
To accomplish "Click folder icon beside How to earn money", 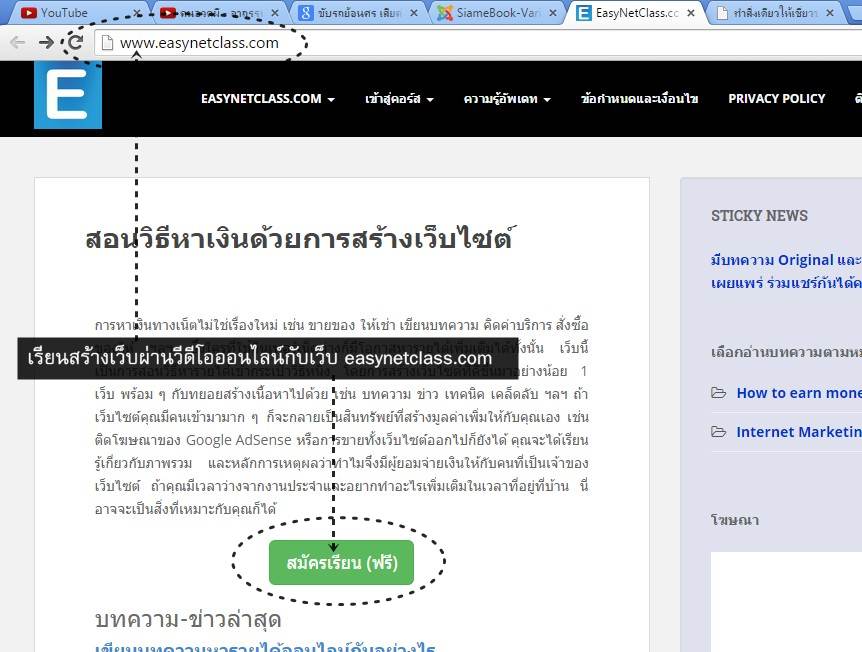I will point(719,393).
